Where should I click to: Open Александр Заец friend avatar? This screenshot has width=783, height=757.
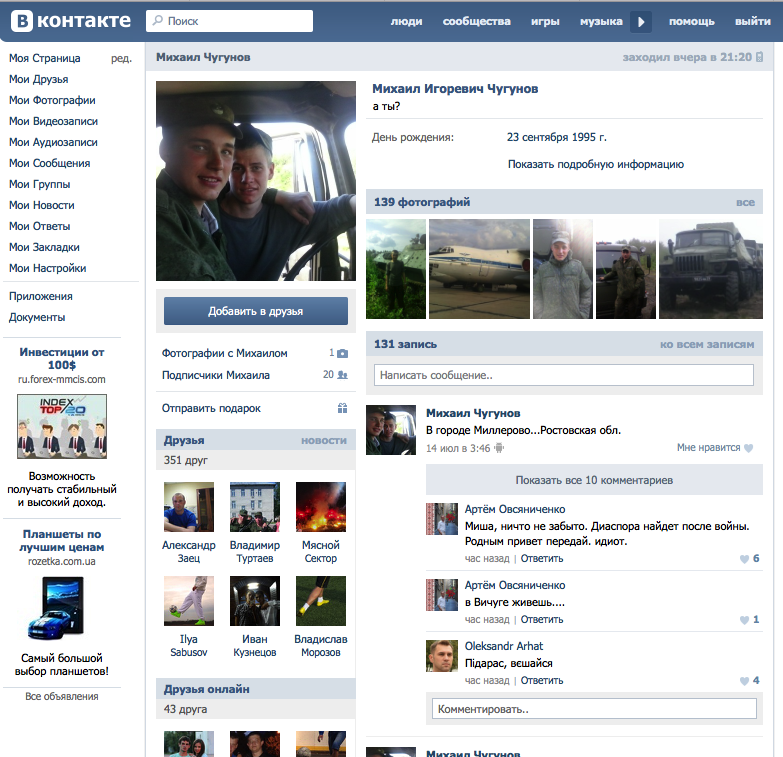coord(189,507)
